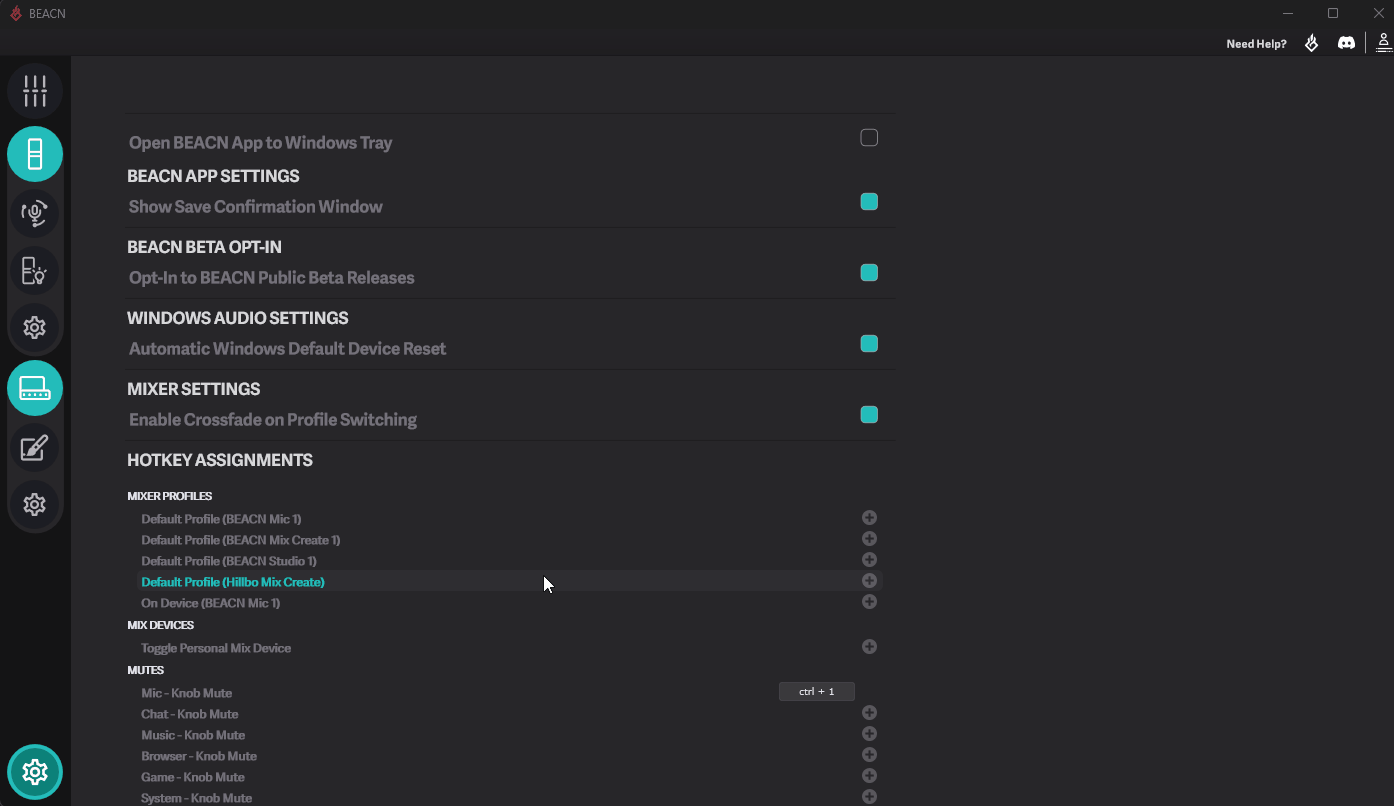
Task: Select the teal BEACN Mic device icon
Action: coord(35,154)
